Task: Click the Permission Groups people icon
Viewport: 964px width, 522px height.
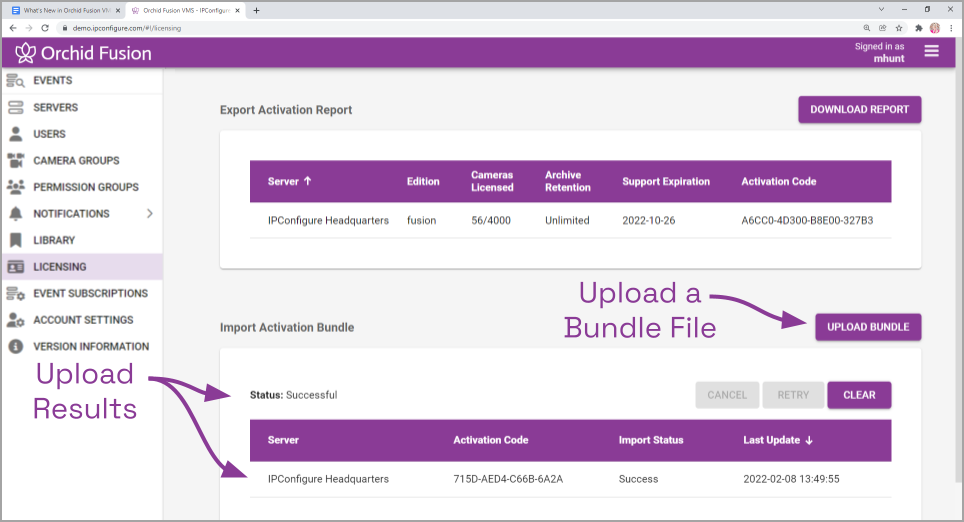Action: click(x=15, y=187)
